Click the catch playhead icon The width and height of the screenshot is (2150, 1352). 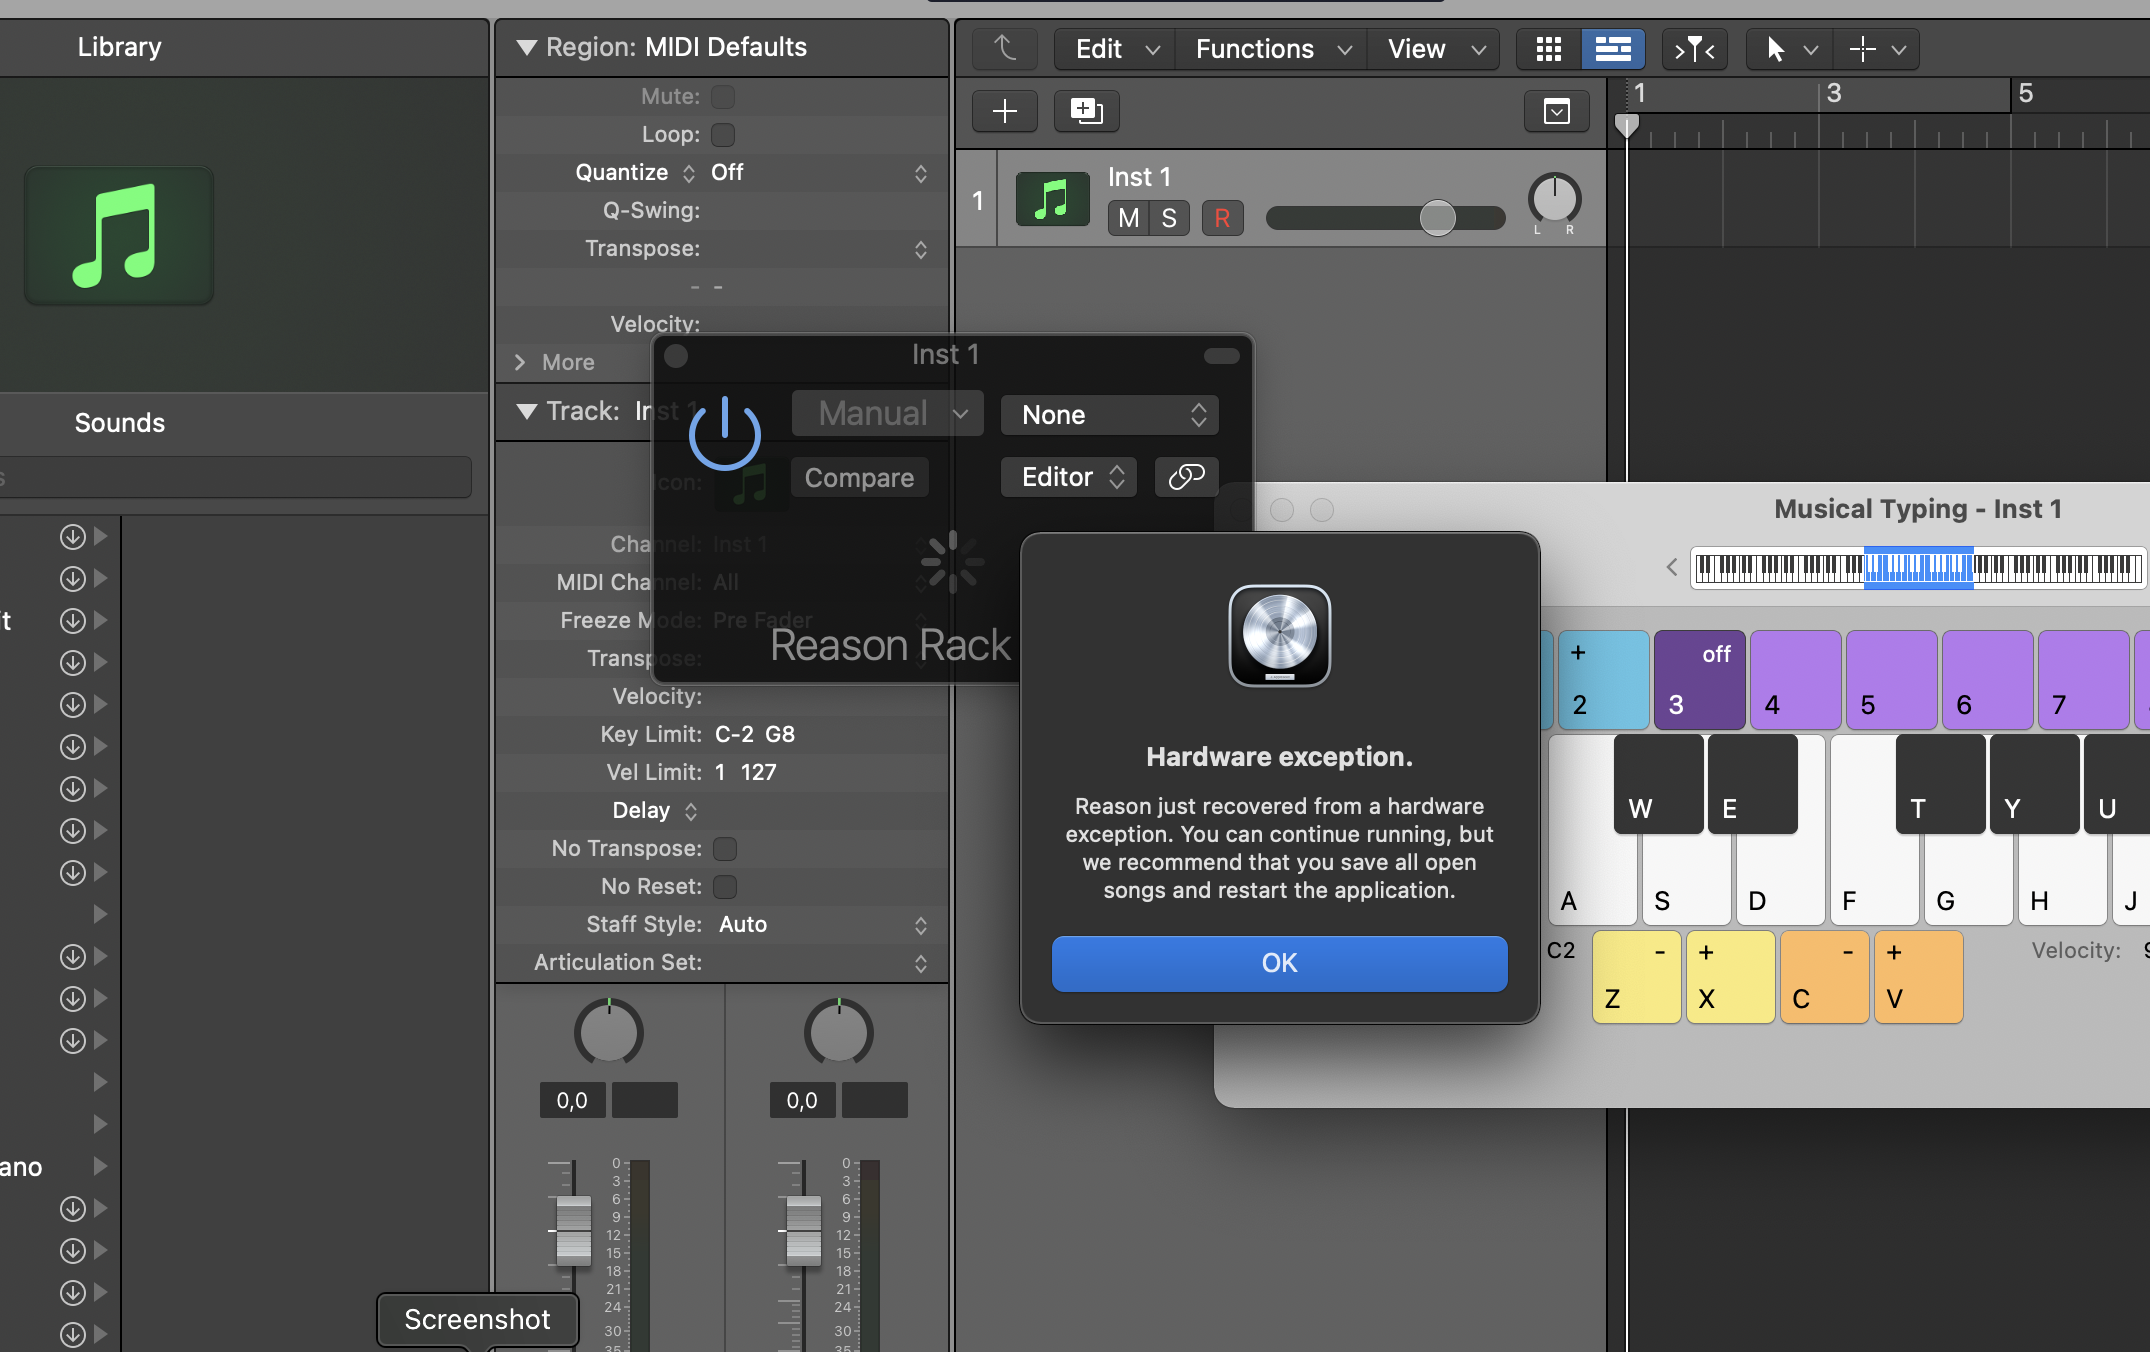point(1694,49)
